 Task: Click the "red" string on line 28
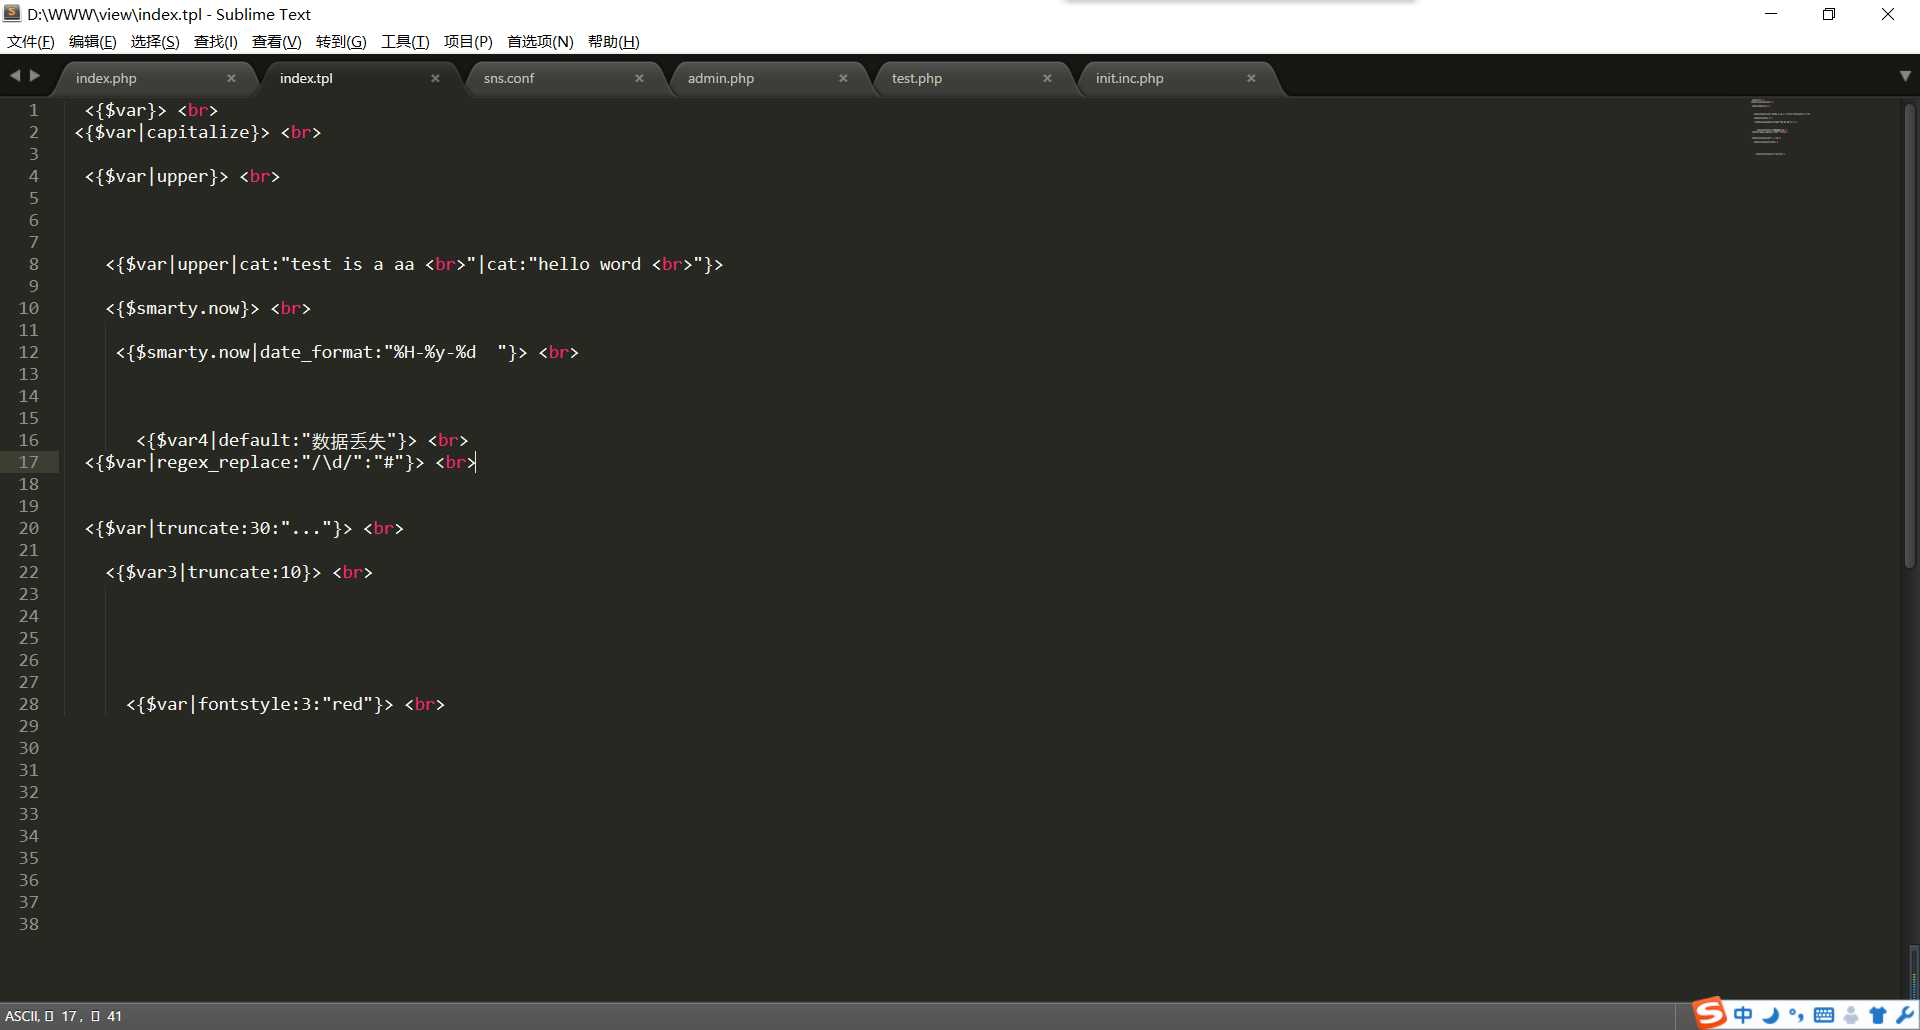click(347, 704)
